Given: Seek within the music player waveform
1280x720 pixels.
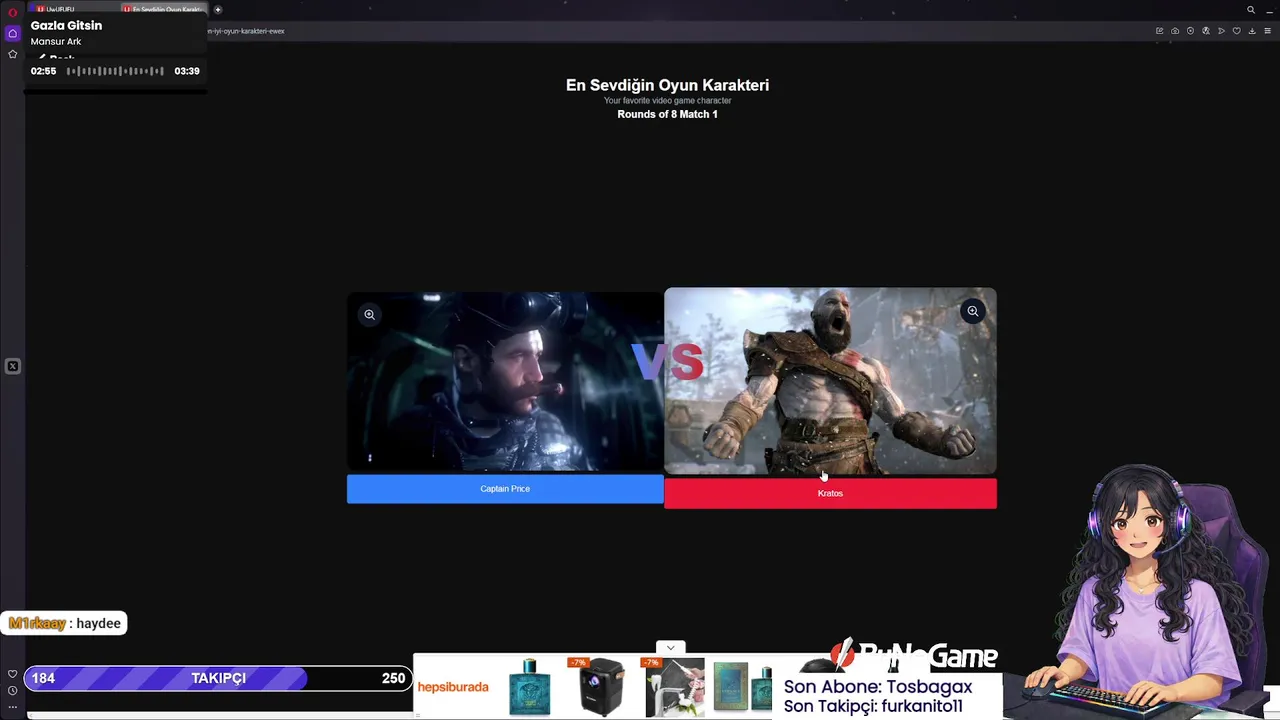Looking at the screenshot, I should [115, 71].
